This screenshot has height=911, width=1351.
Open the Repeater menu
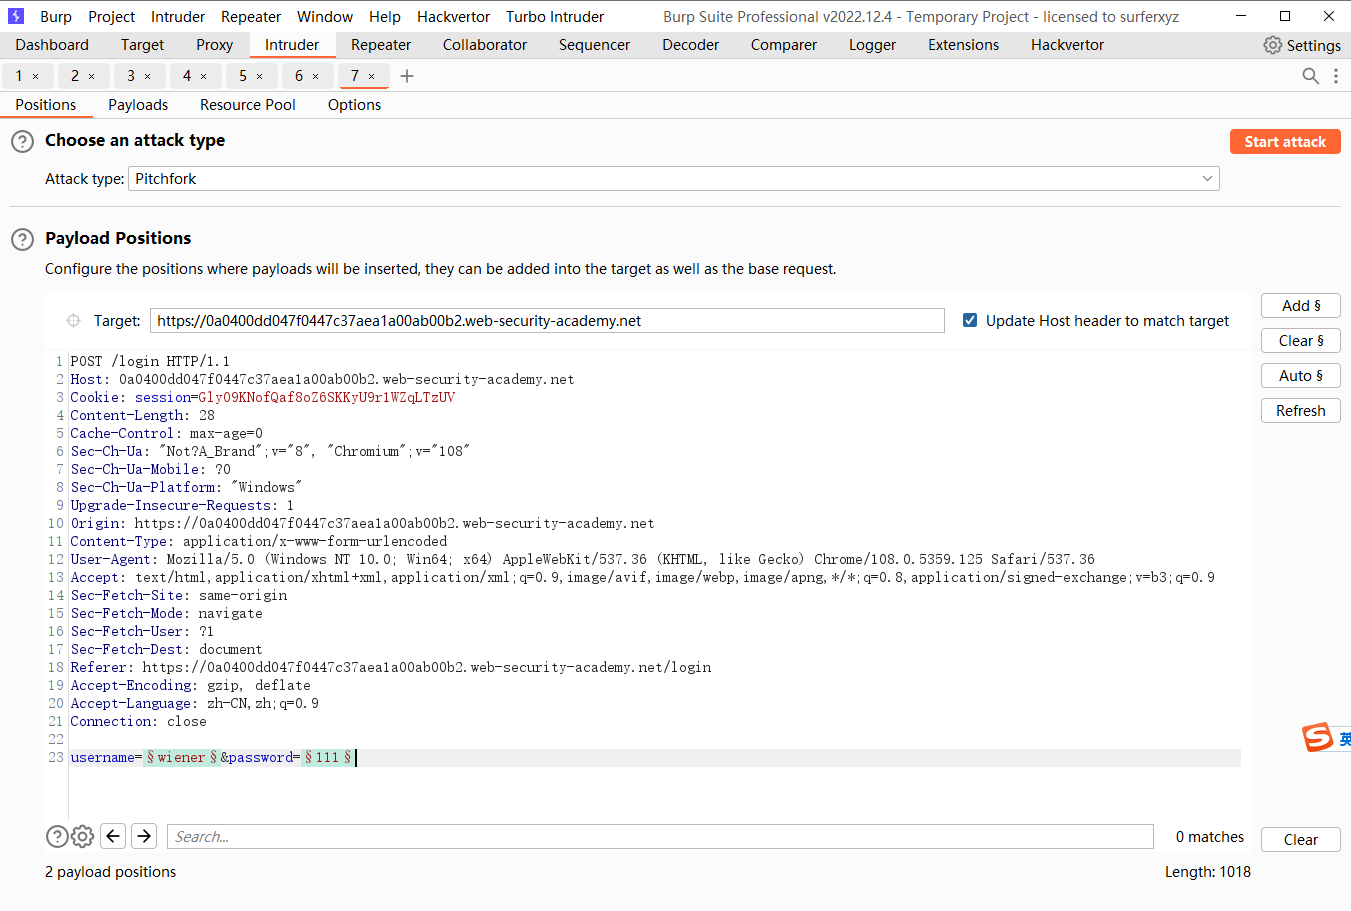(x=251, y=17)
